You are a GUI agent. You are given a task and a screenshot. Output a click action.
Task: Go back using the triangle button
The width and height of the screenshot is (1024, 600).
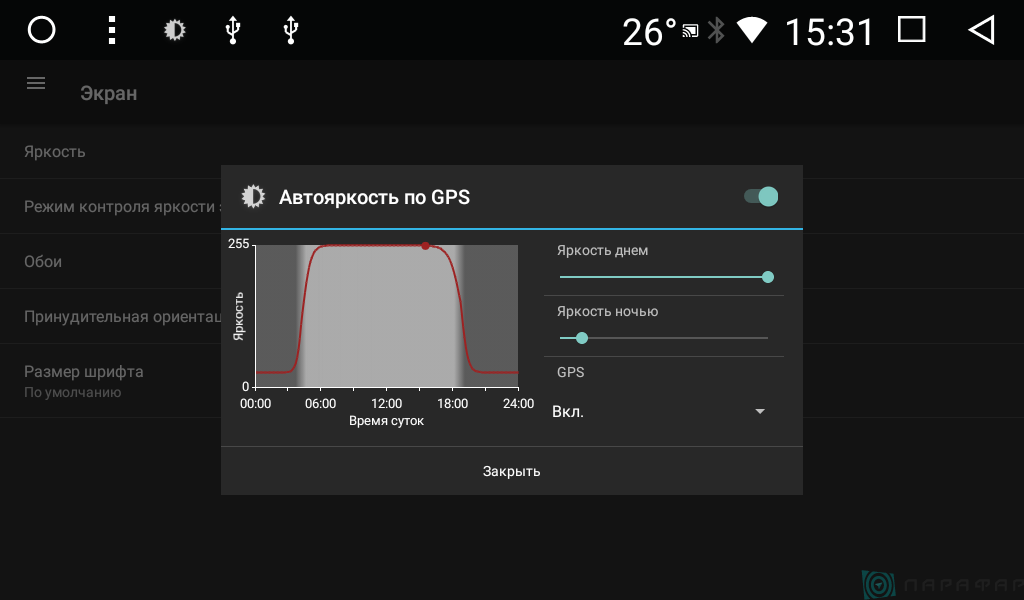[x=981, y=30]
